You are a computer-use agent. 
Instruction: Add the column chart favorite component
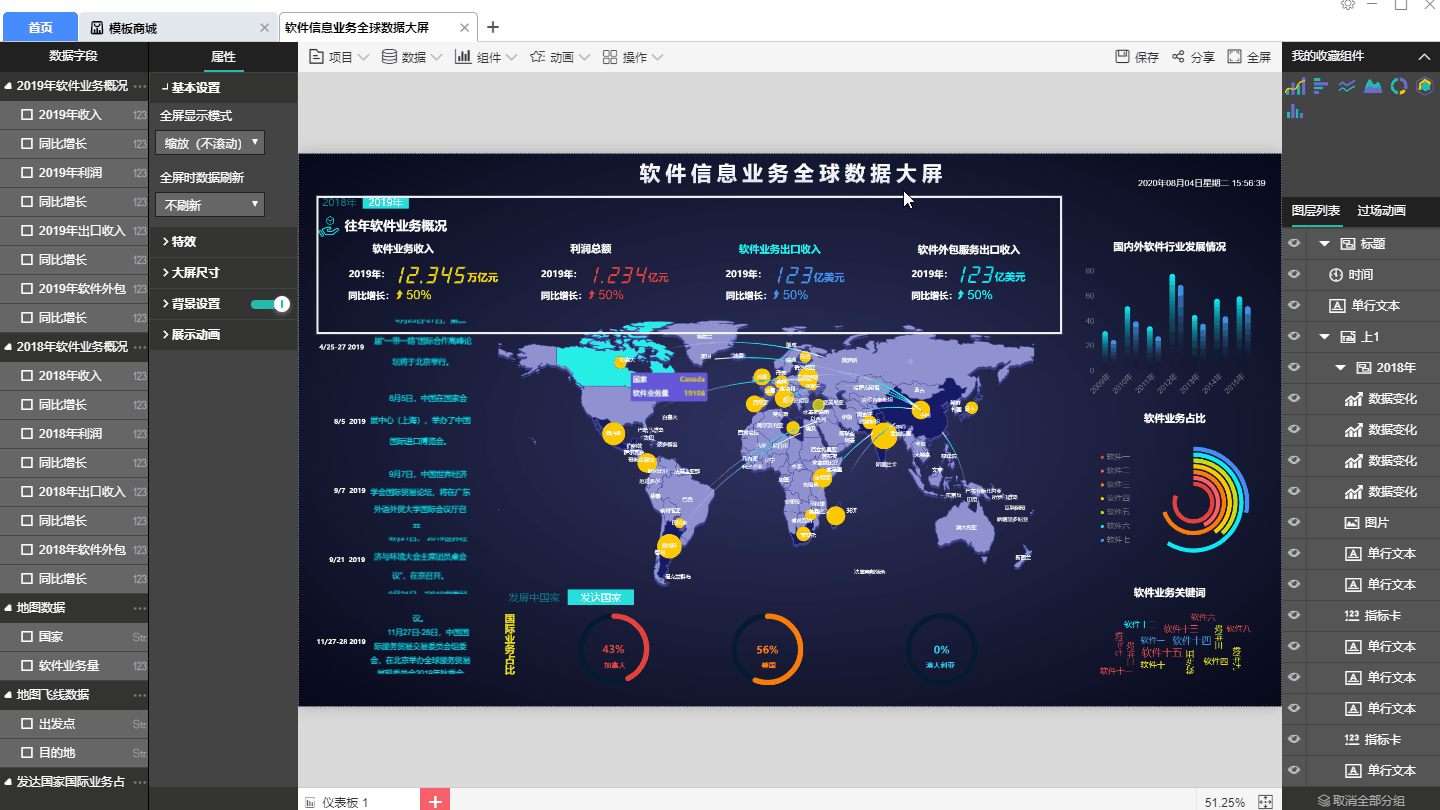1295,111
